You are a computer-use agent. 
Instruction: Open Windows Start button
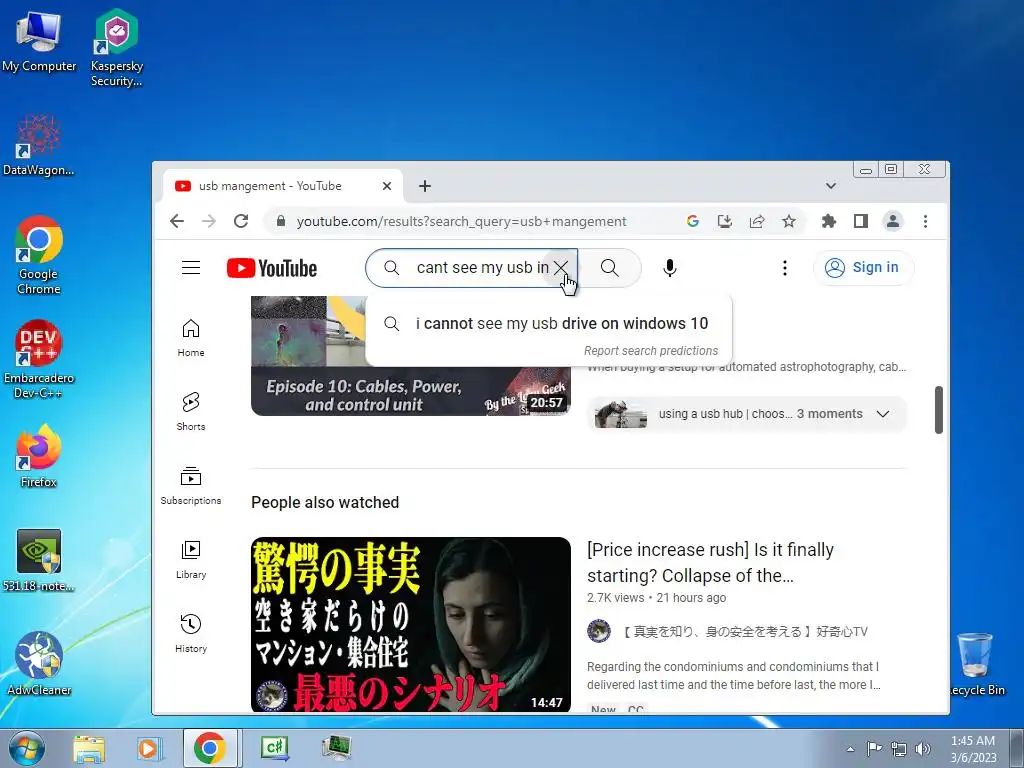25,748
